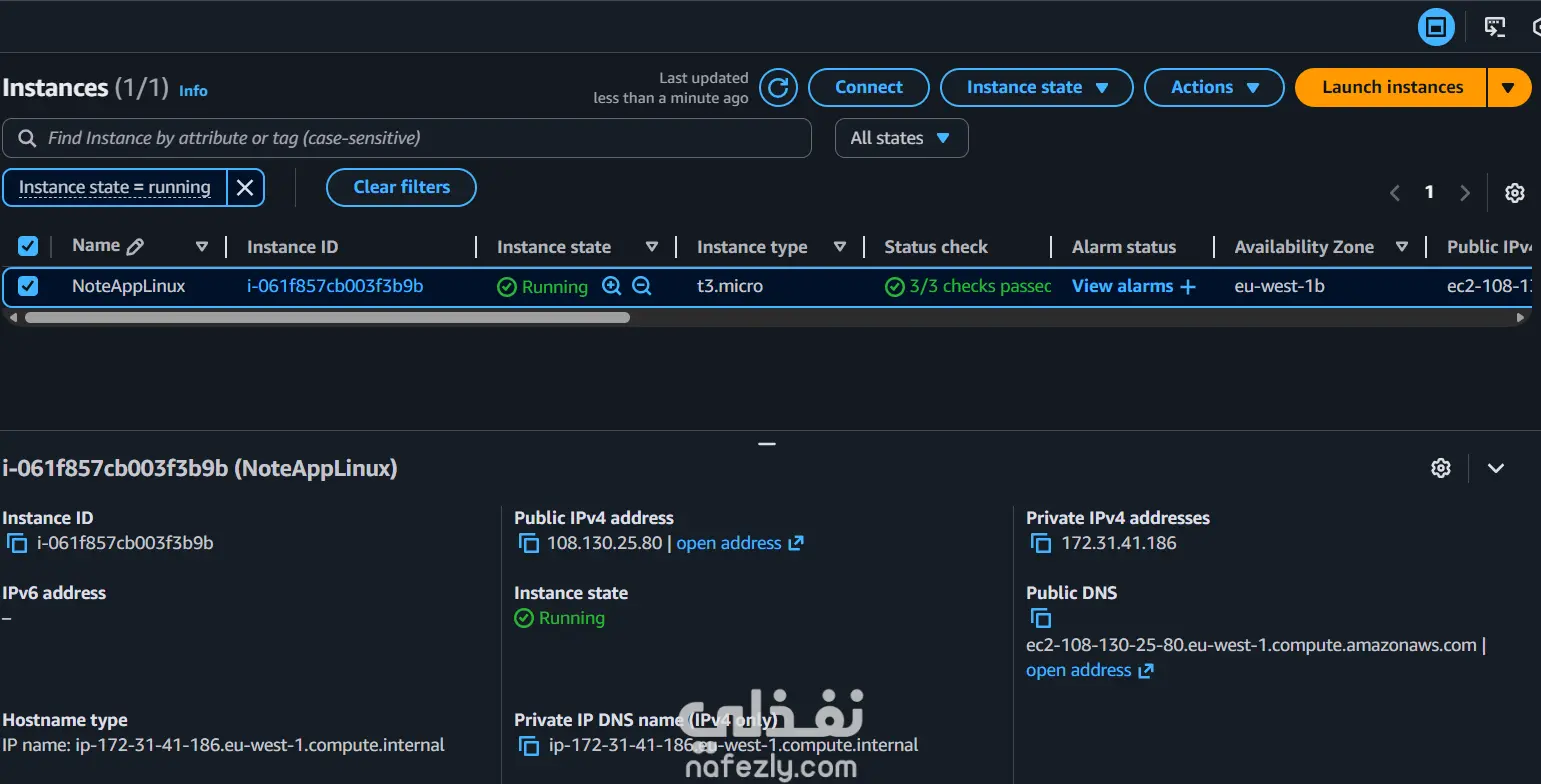Click zoom-in filter icon beside Running
This screenshot has height=784, width=1541.
pyautogui.click(x=612, y=286)
